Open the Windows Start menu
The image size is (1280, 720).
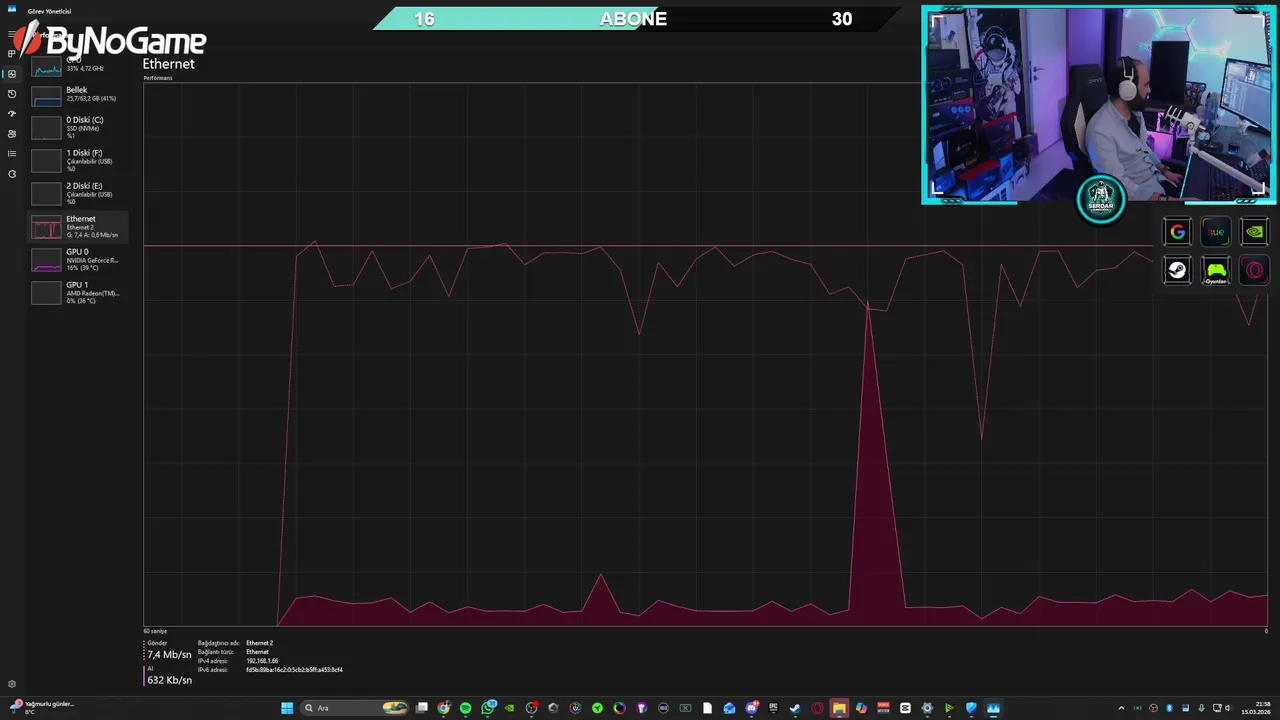tap(288, 708)
